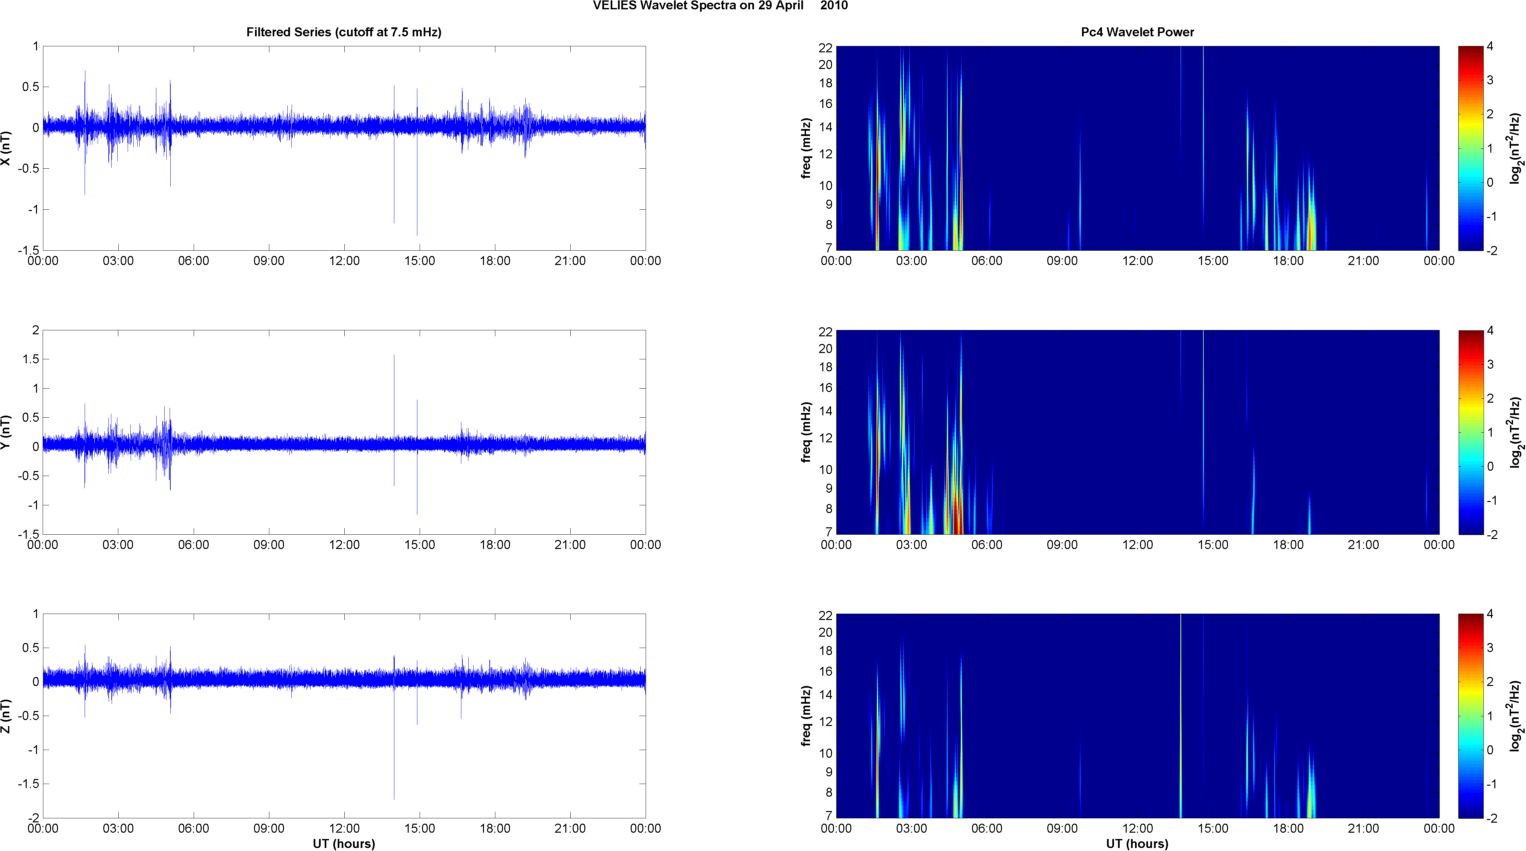
Task: Click the log2(nT²/Hz) label of top colorbar
Action: point(1516,148)
